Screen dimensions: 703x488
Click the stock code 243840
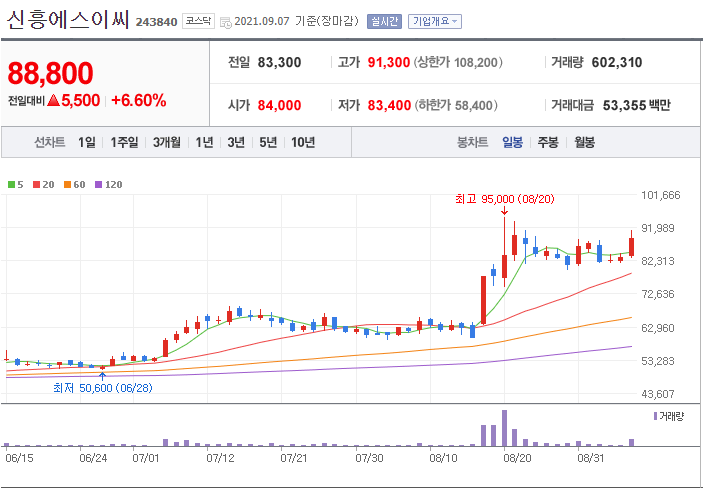coord(156,22)
